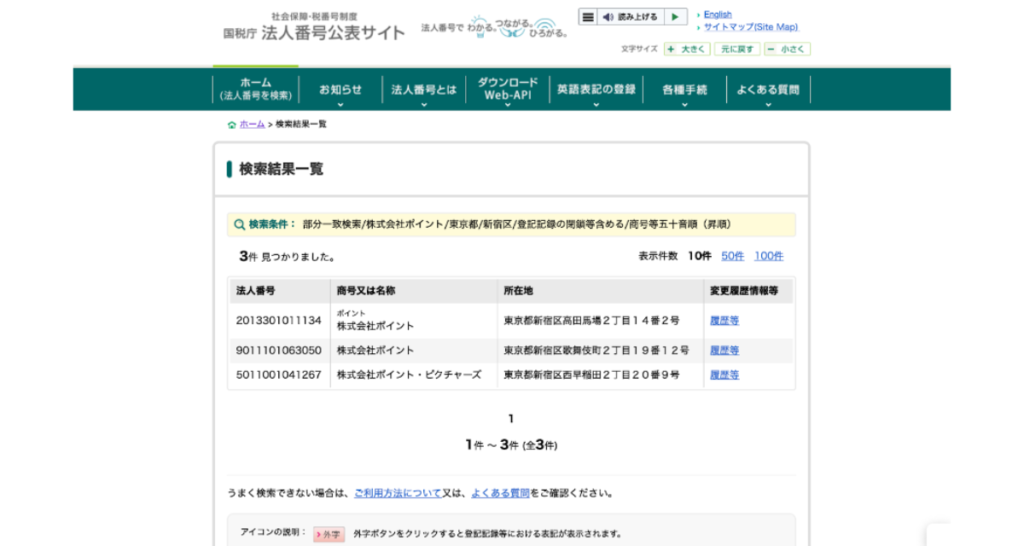Open the ご利用方法について help link
Image resolution: width=1024 pixels, height=546 pixels.
click(397, 493)
